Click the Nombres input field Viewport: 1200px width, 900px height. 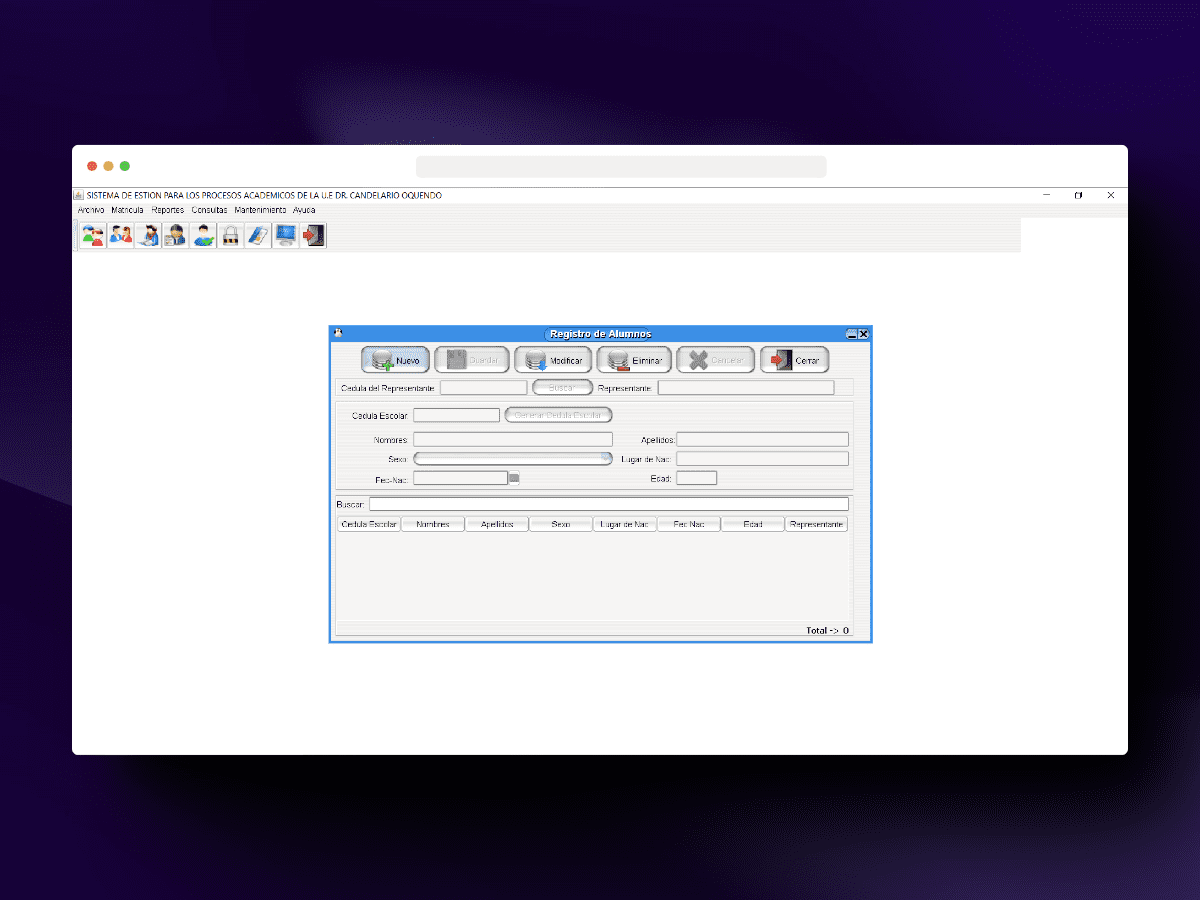point(513,439)
